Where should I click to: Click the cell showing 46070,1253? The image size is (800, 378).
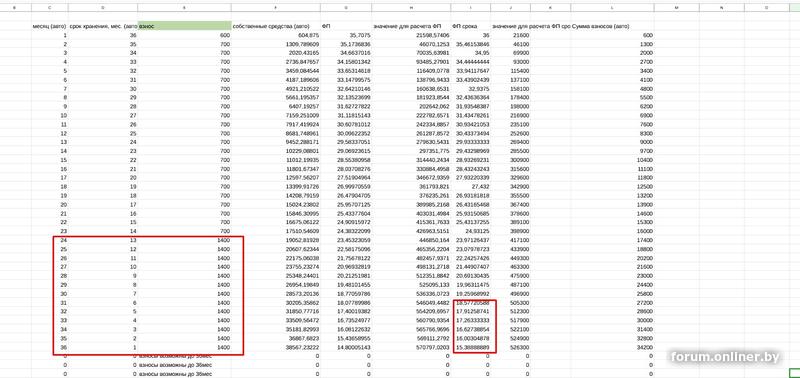click(x=411, y=44)
